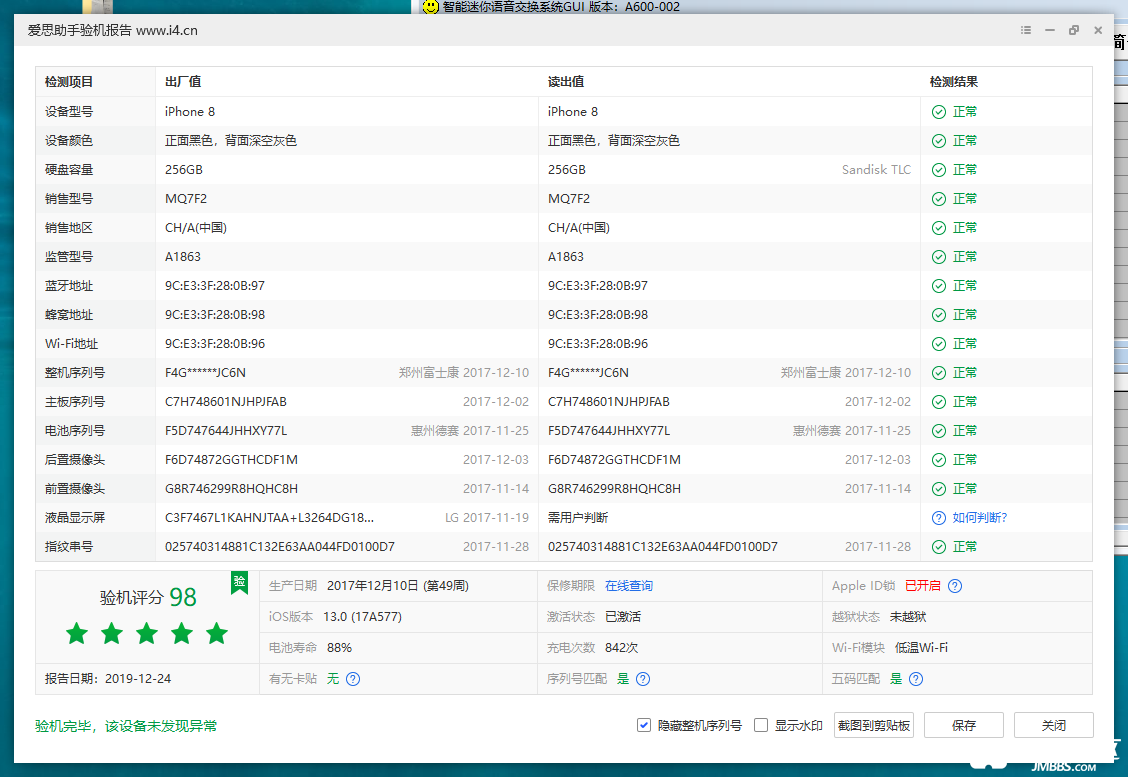The width and height of the screenshot is (1128, 777).
Task: Click the 关闭 button
Action: (x=1054, y=725)
